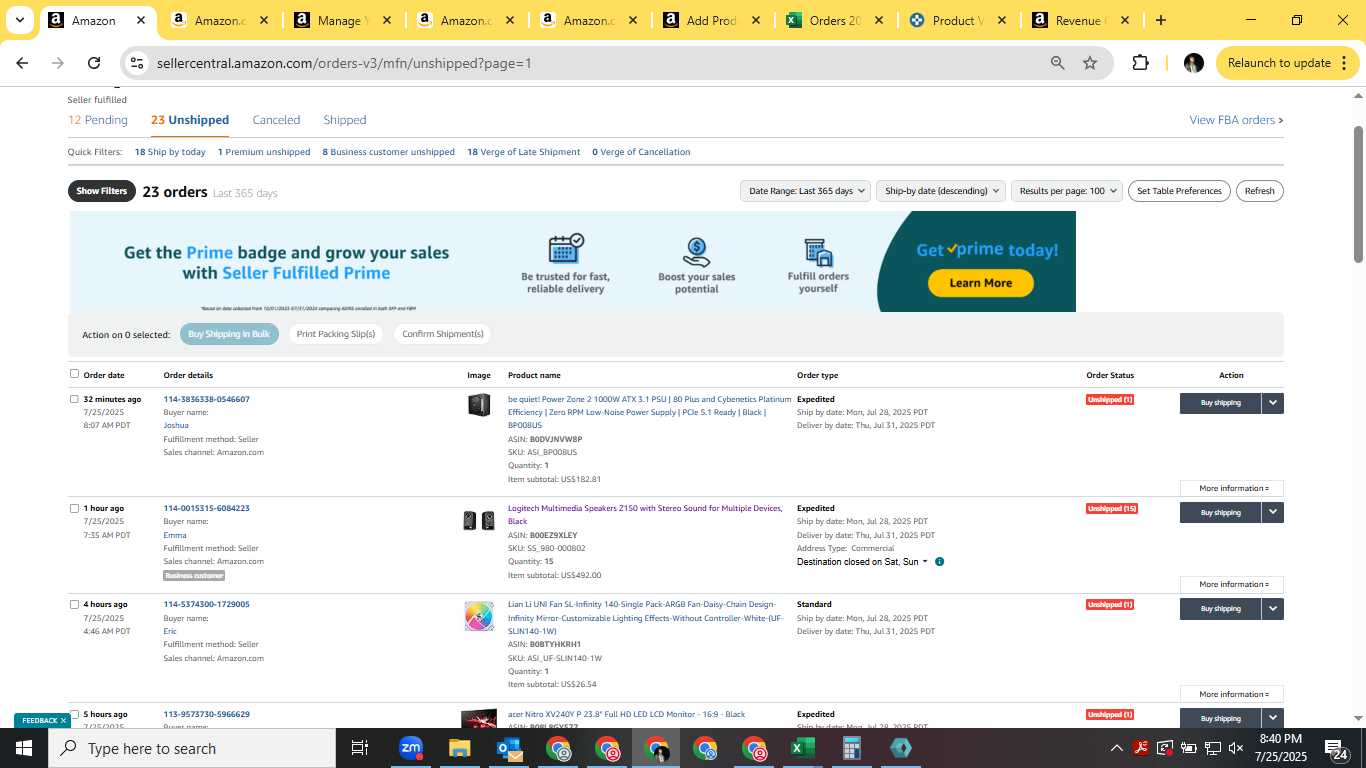The height and width of the screenshot is (768, 1366).
Task: Open Excel from the taskbar
Action: (802, 748)
